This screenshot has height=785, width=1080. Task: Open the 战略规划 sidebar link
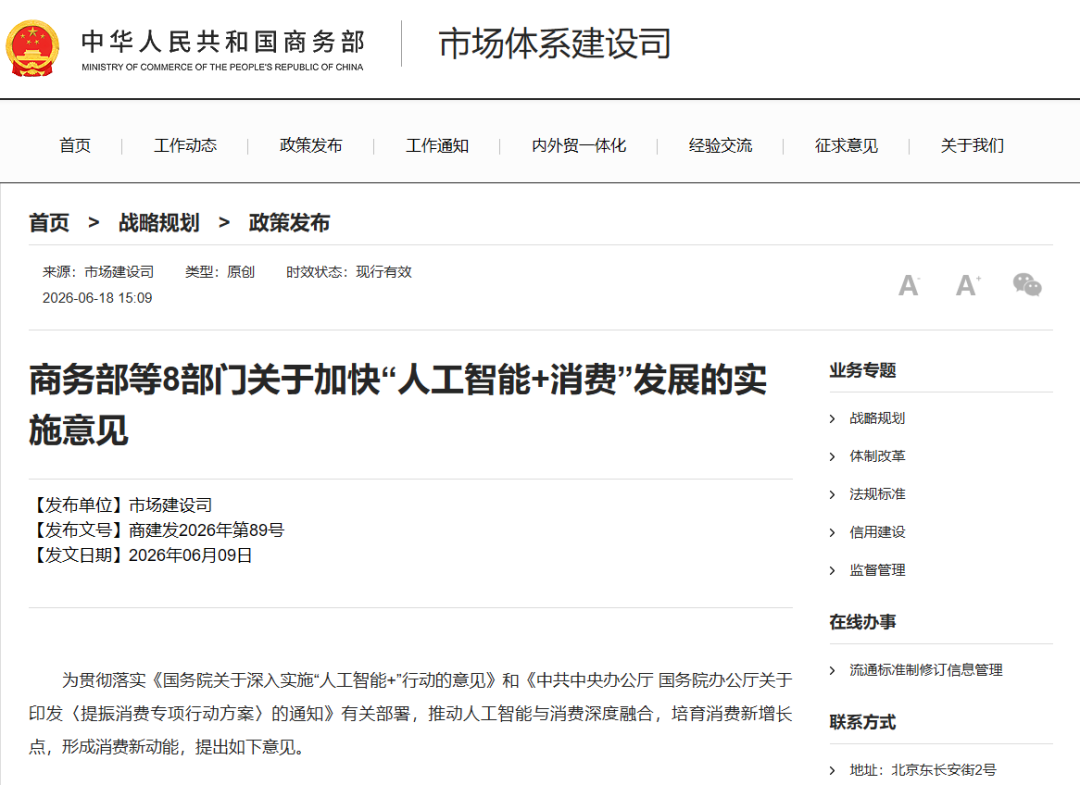coord(877,418)
